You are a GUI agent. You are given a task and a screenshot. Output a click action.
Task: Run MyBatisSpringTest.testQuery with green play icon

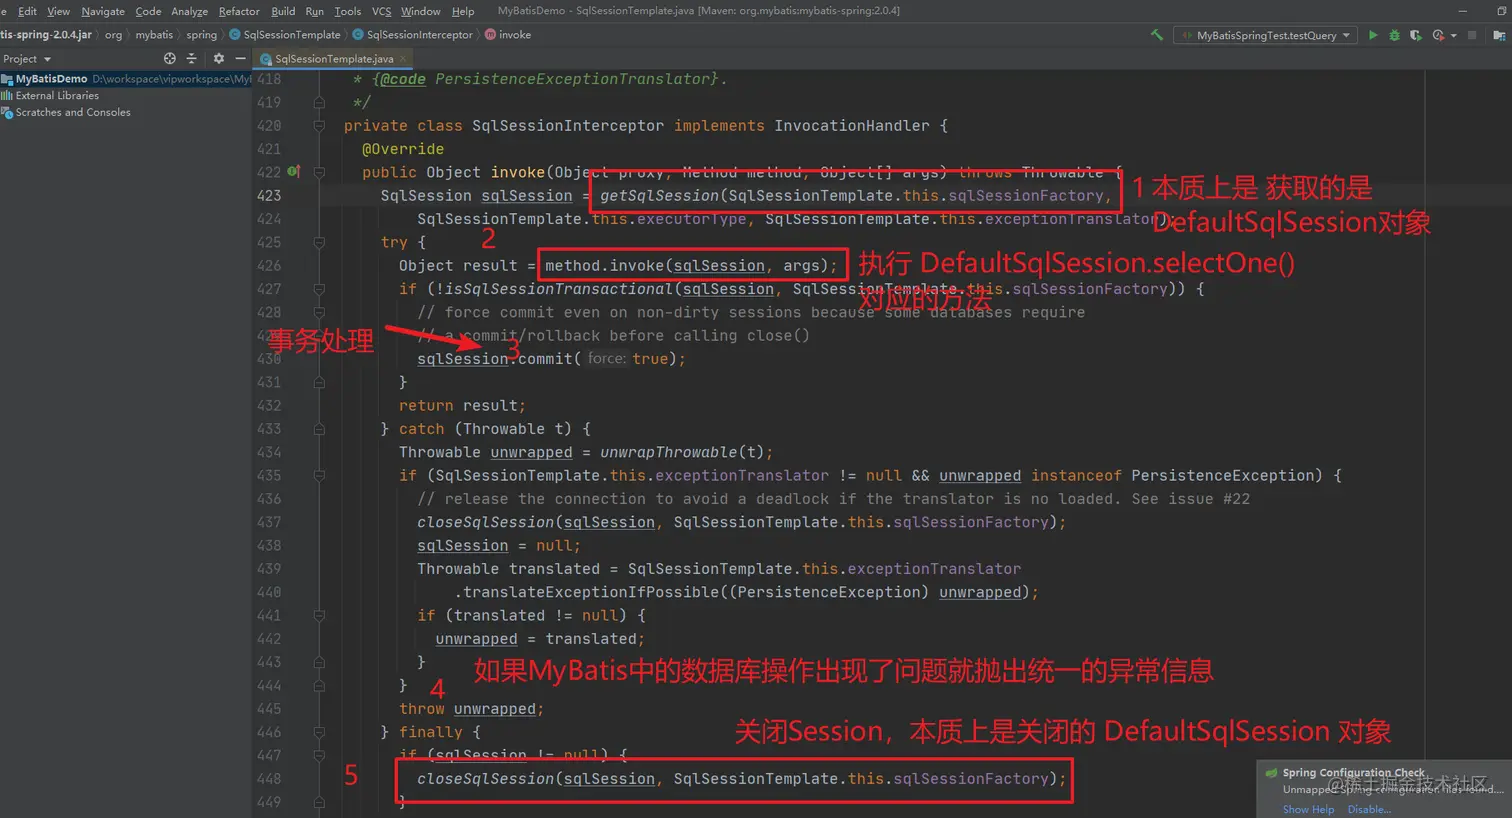point(1373,35)
